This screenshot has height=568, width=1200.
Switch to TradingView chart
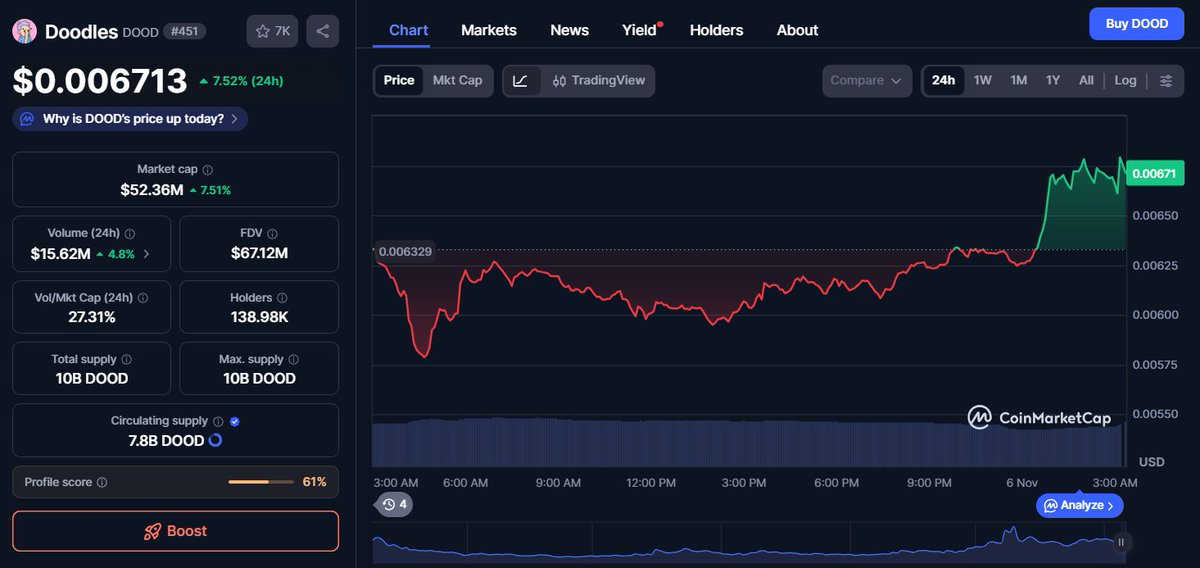[x=599, y=81]
